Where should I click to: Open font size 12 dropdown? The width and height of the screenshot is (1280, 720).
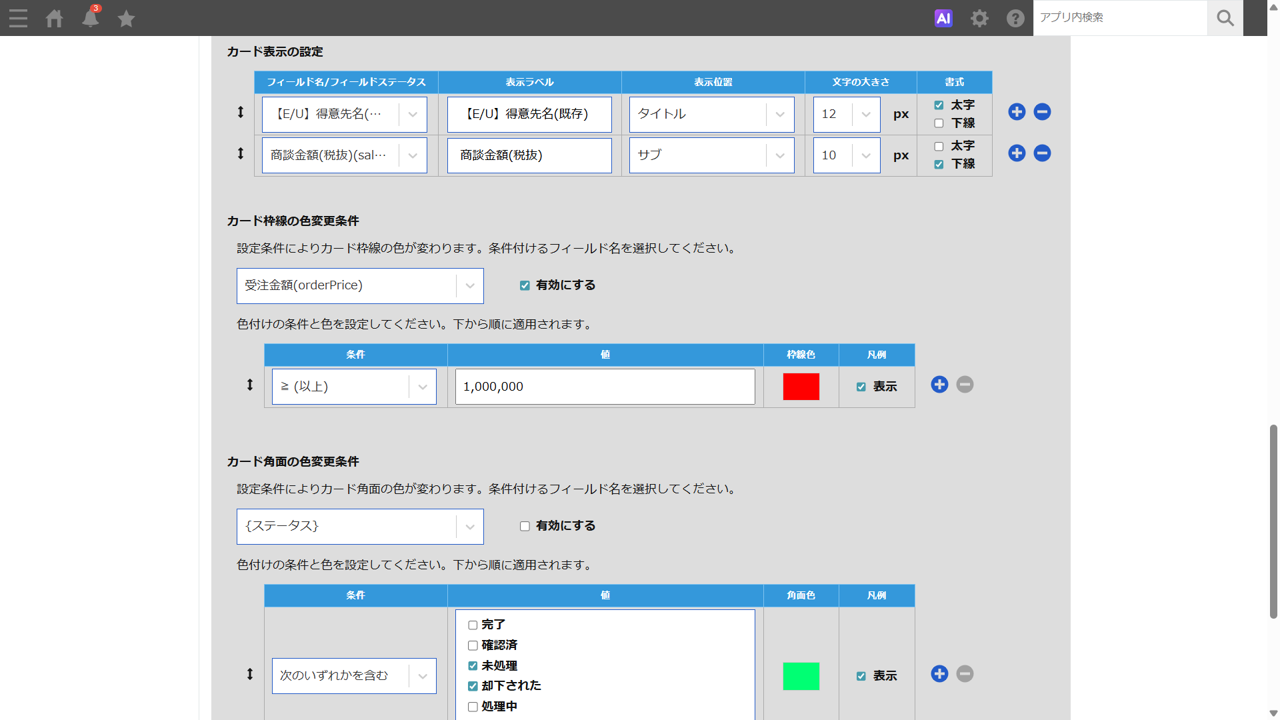tap(847, 114)
